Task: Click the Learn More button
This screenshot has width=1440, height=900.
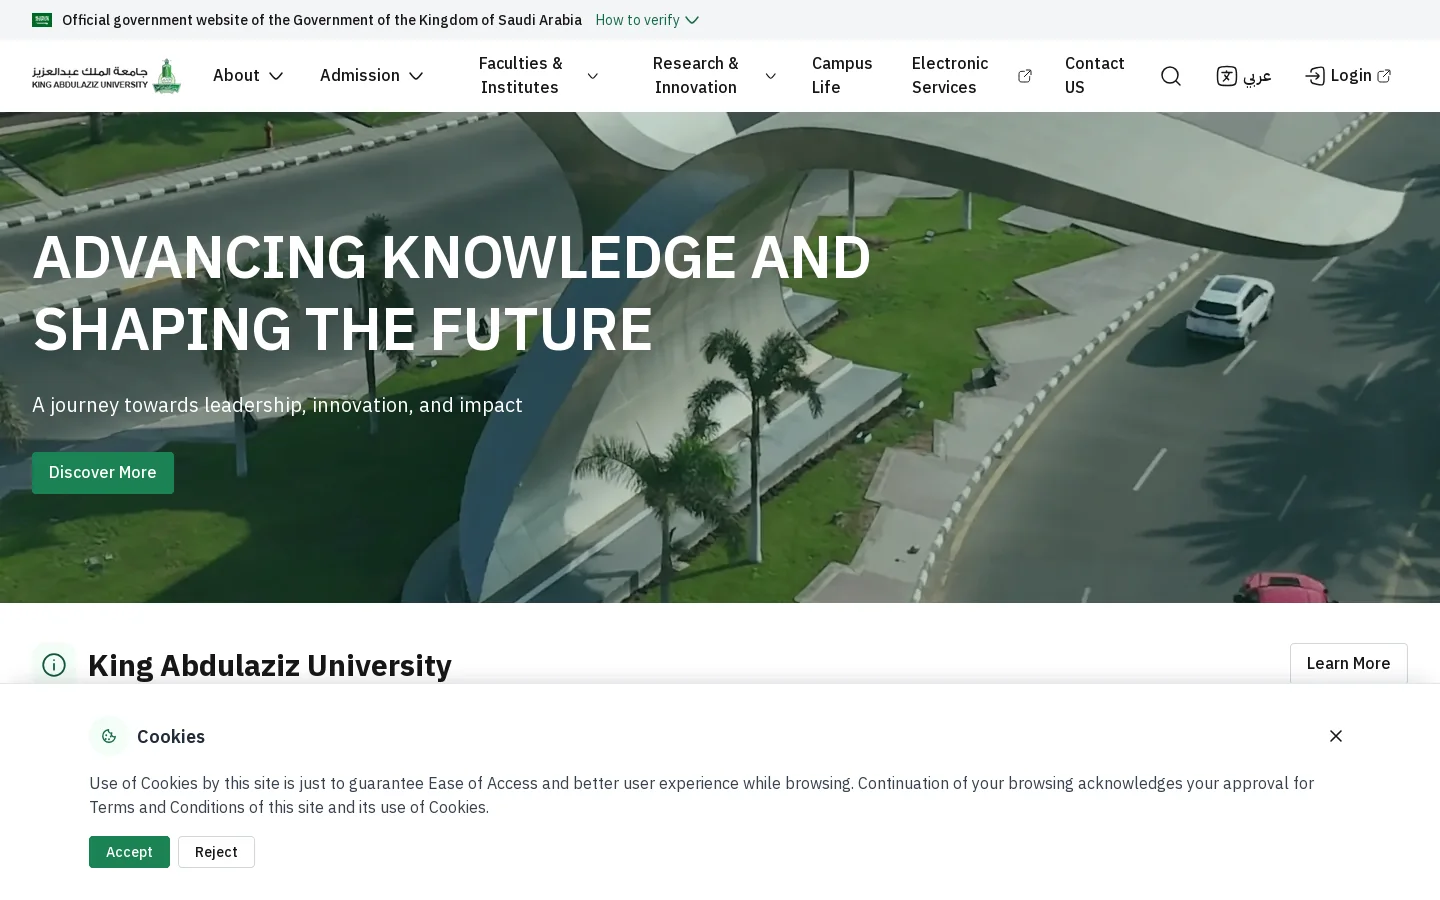Action: [x=1348, y=664]
